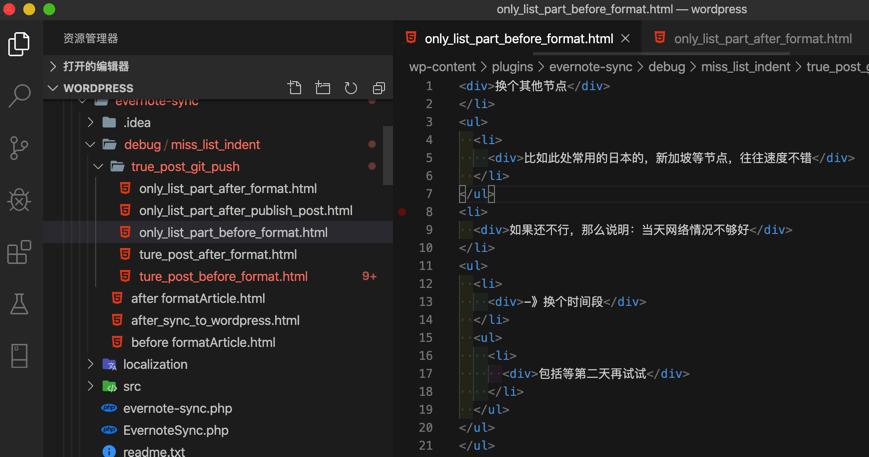Click the info icon of readme.txt

coord(109,451)
